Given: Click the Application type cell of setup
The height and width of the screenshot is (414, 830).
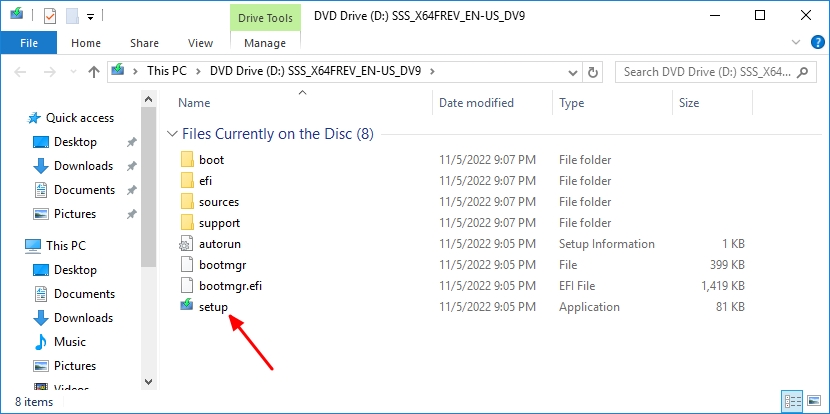Looking at the screenshot, I should coord(589,307).
